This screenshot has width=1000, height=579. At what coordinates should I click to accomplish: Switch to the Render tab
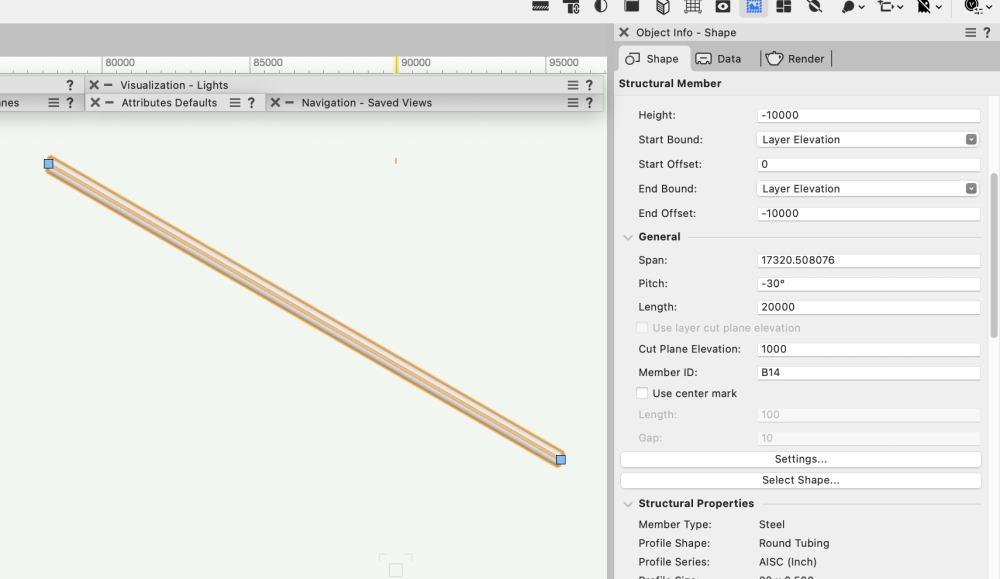(796, 58)
